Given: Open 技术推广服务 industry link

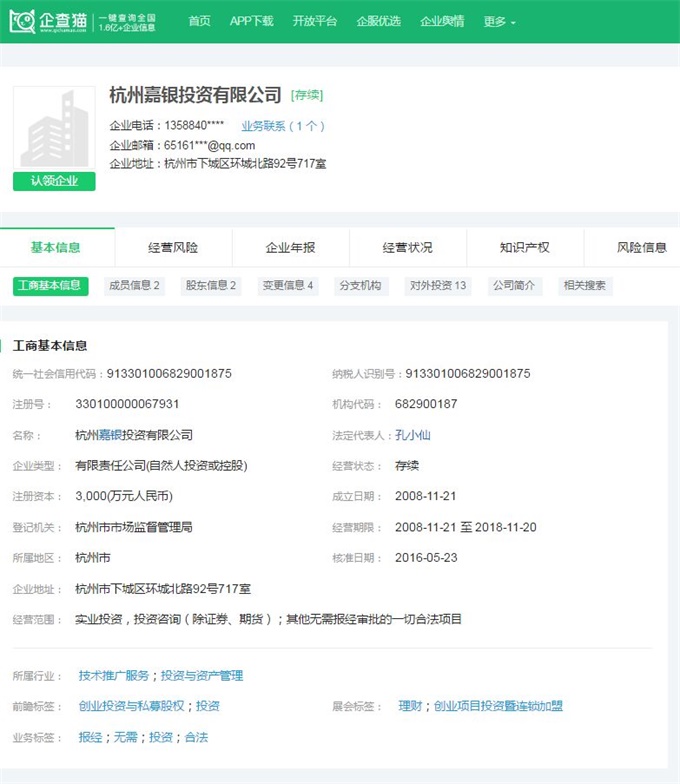Looking at the screenshot, I should 113,675.
